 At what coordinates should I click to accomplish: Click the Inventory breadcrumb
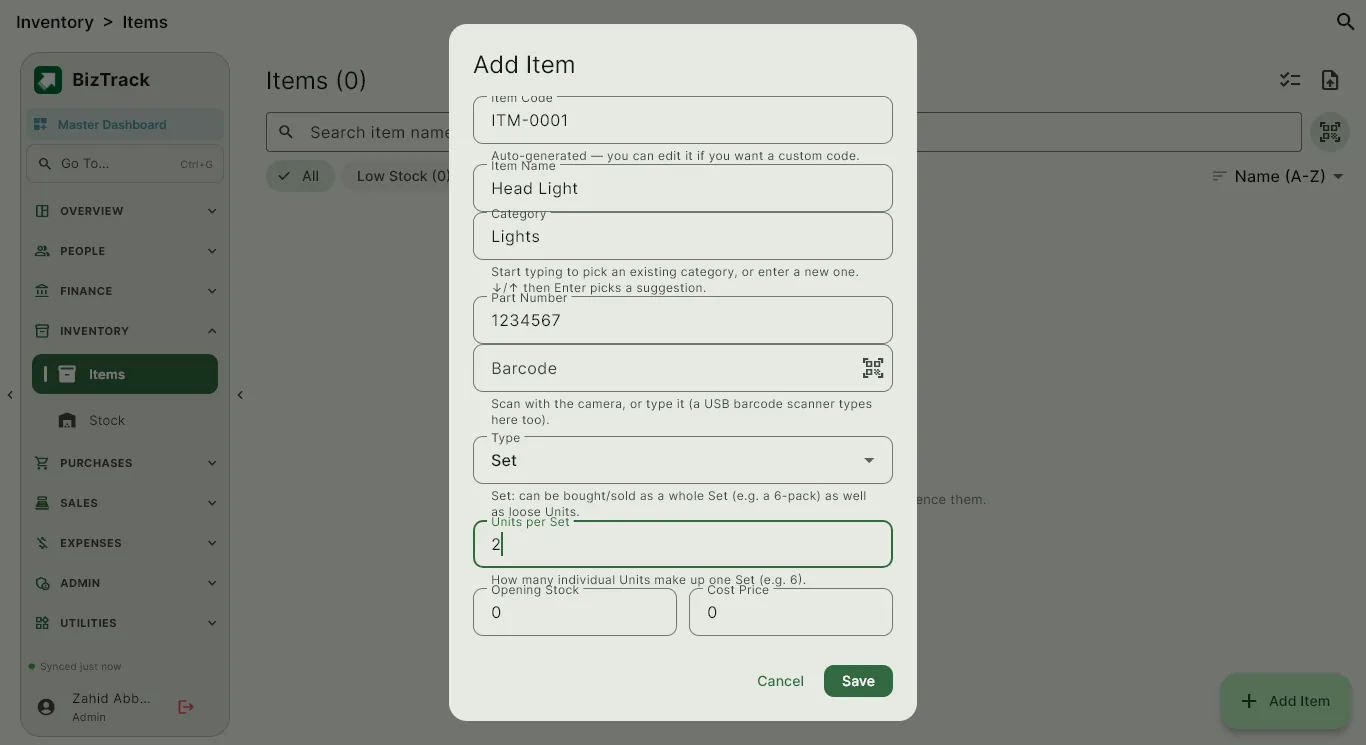tap(55, 22)
